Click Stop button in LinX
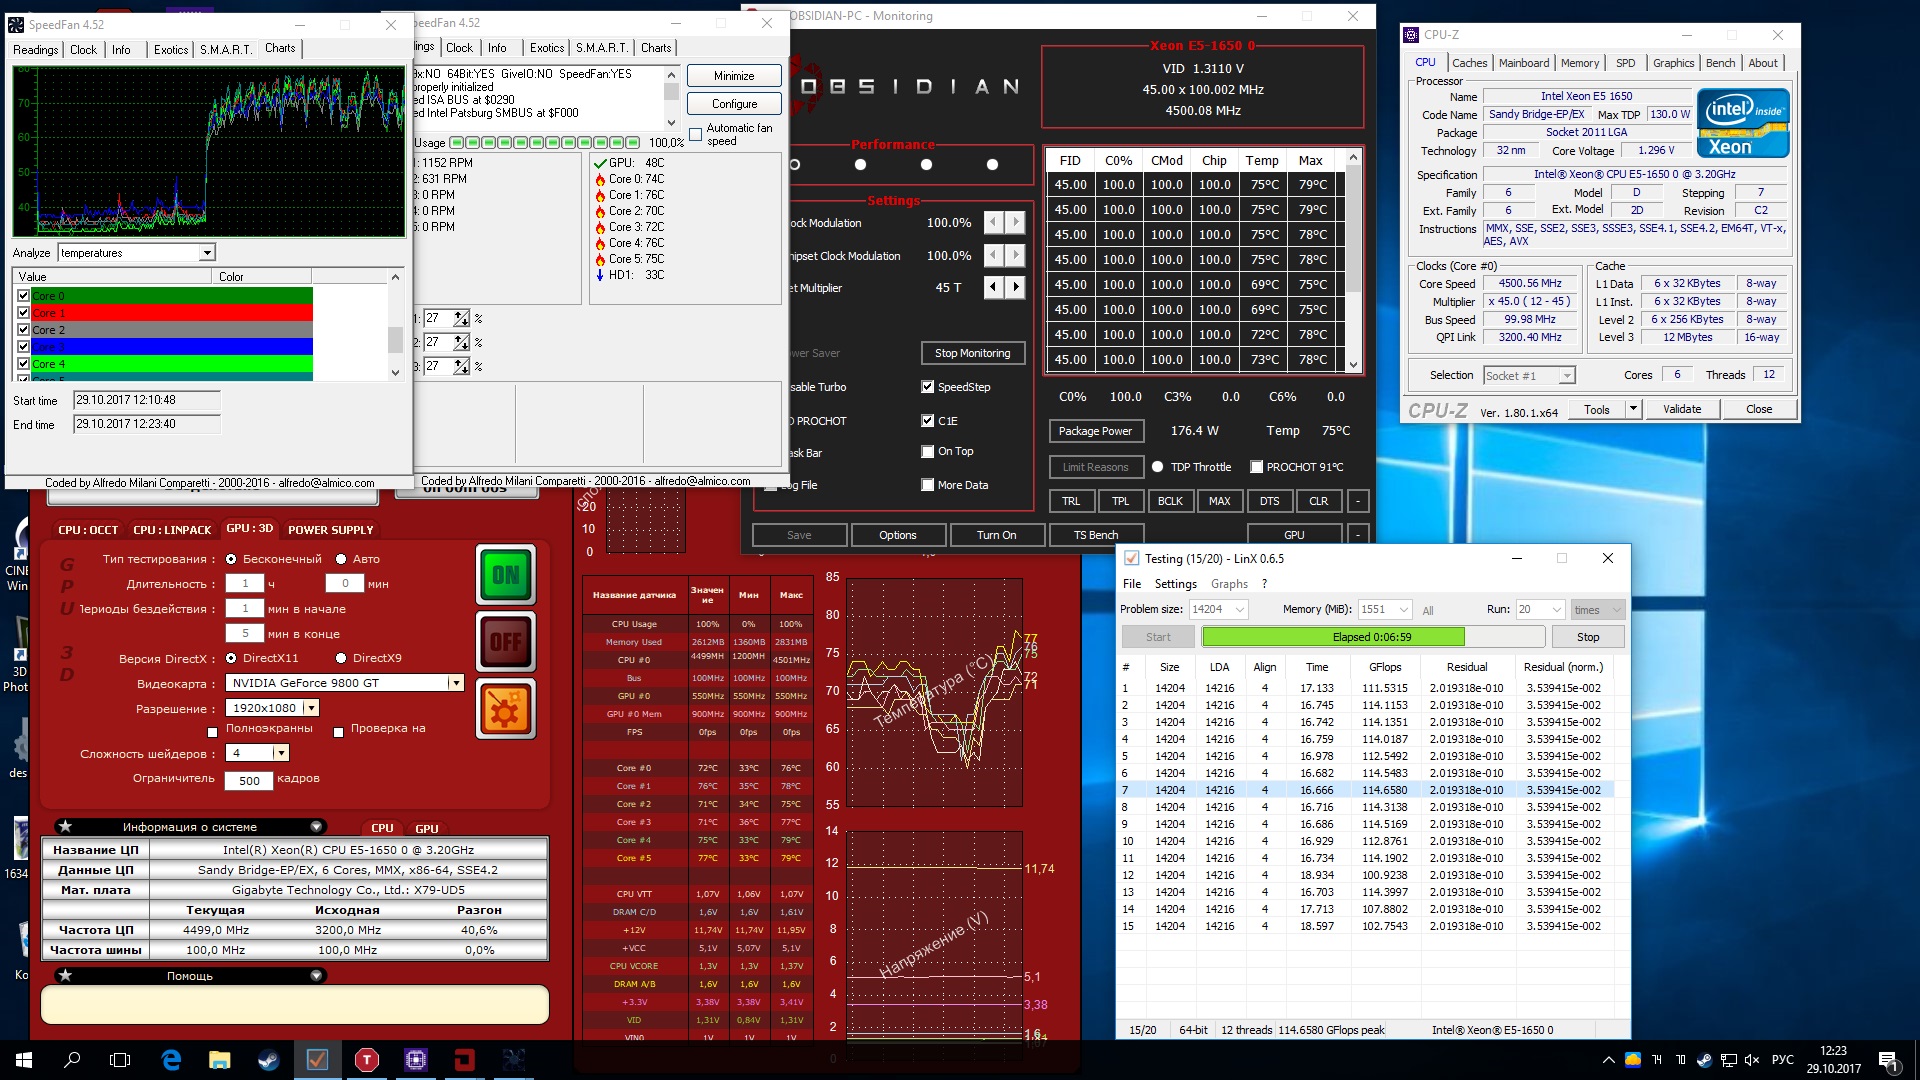 pyautogui.click(x=1588, y=637)
